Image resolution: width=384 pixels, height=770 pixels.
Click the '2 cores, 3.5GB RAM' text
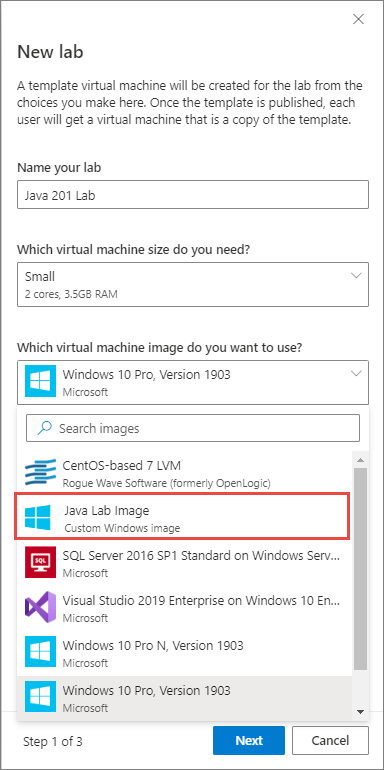click(x=71, y=294)
